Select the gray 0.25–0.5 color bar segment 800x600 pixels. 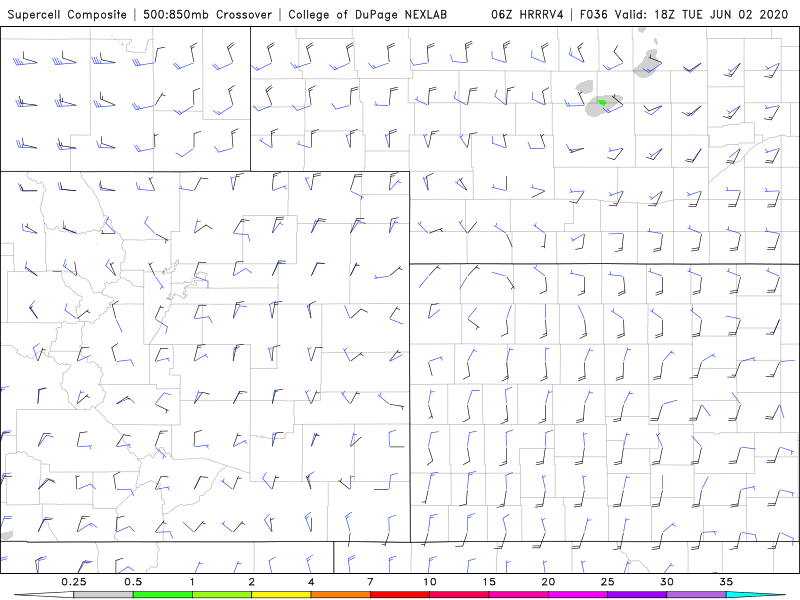click(104, 595)
